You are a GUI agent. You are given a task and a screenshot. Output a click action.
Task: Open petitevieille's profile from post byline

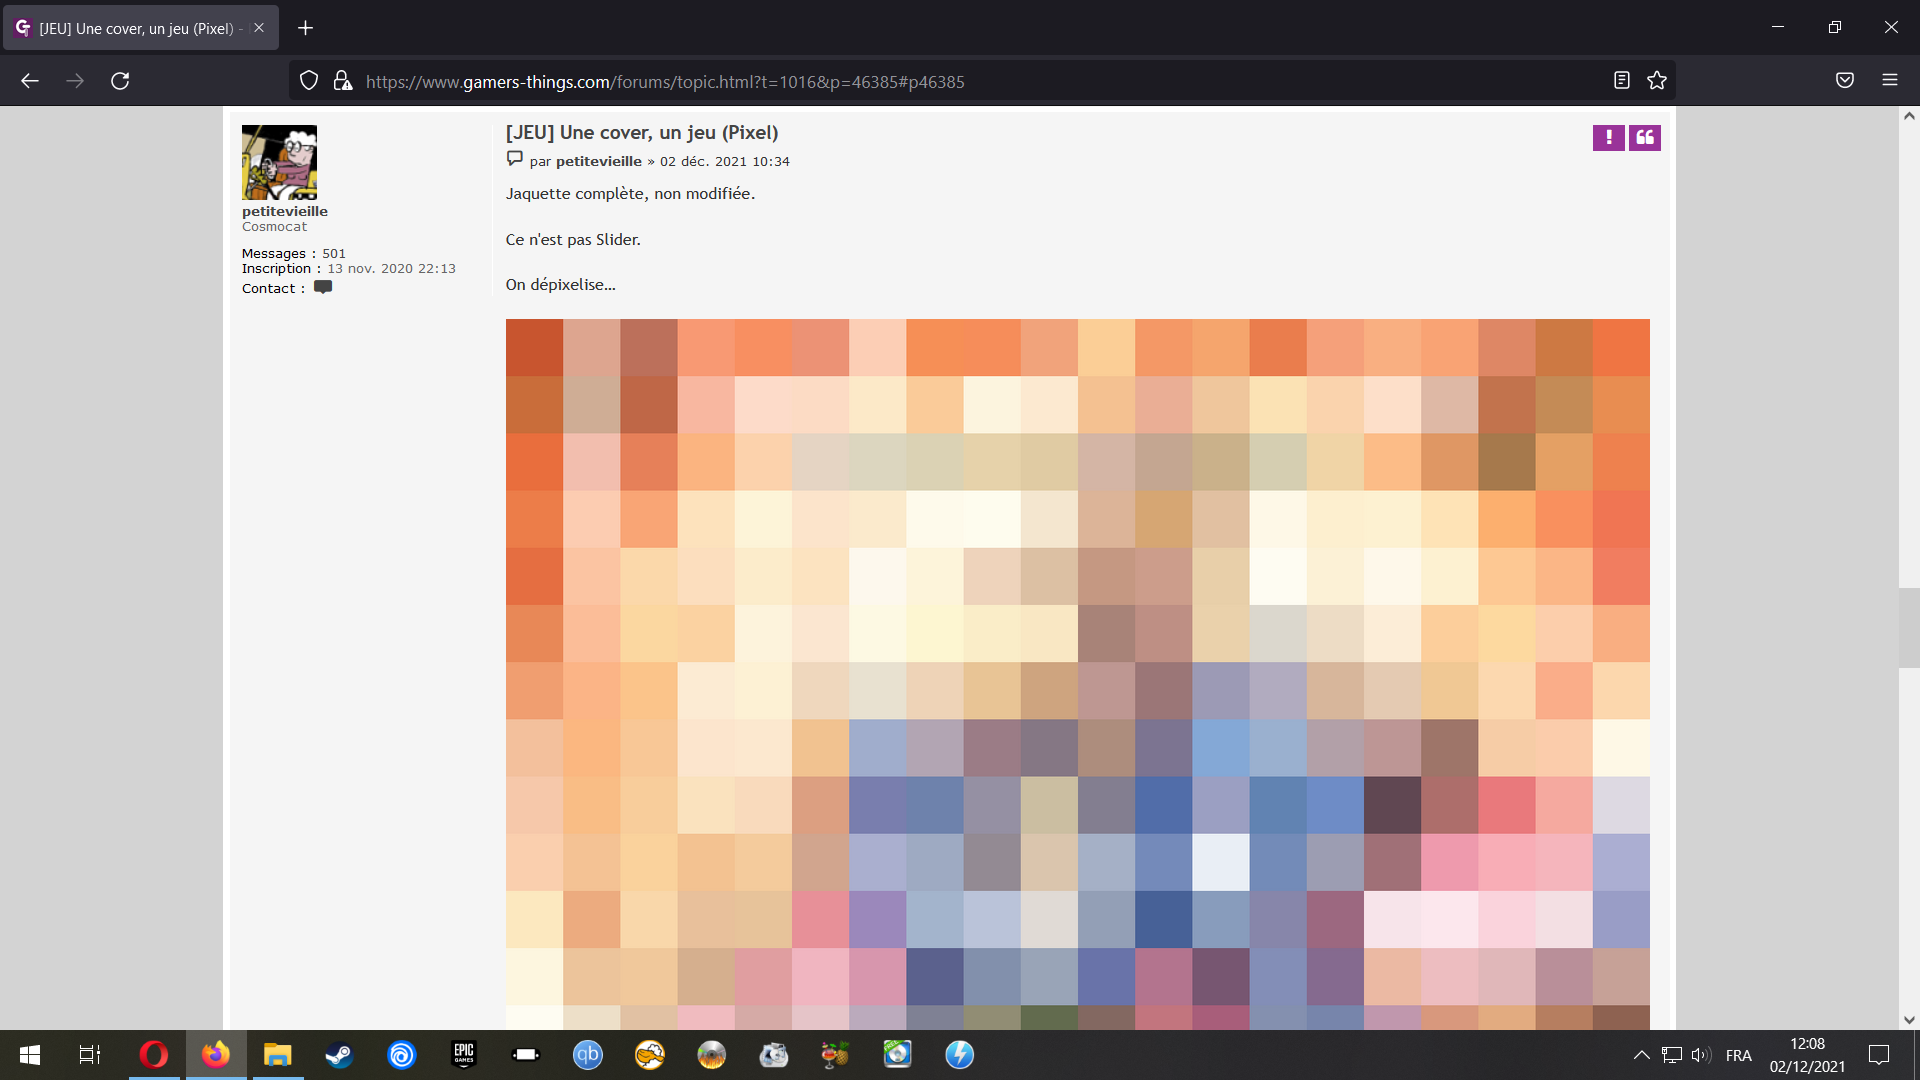click(x=599, y=161)
